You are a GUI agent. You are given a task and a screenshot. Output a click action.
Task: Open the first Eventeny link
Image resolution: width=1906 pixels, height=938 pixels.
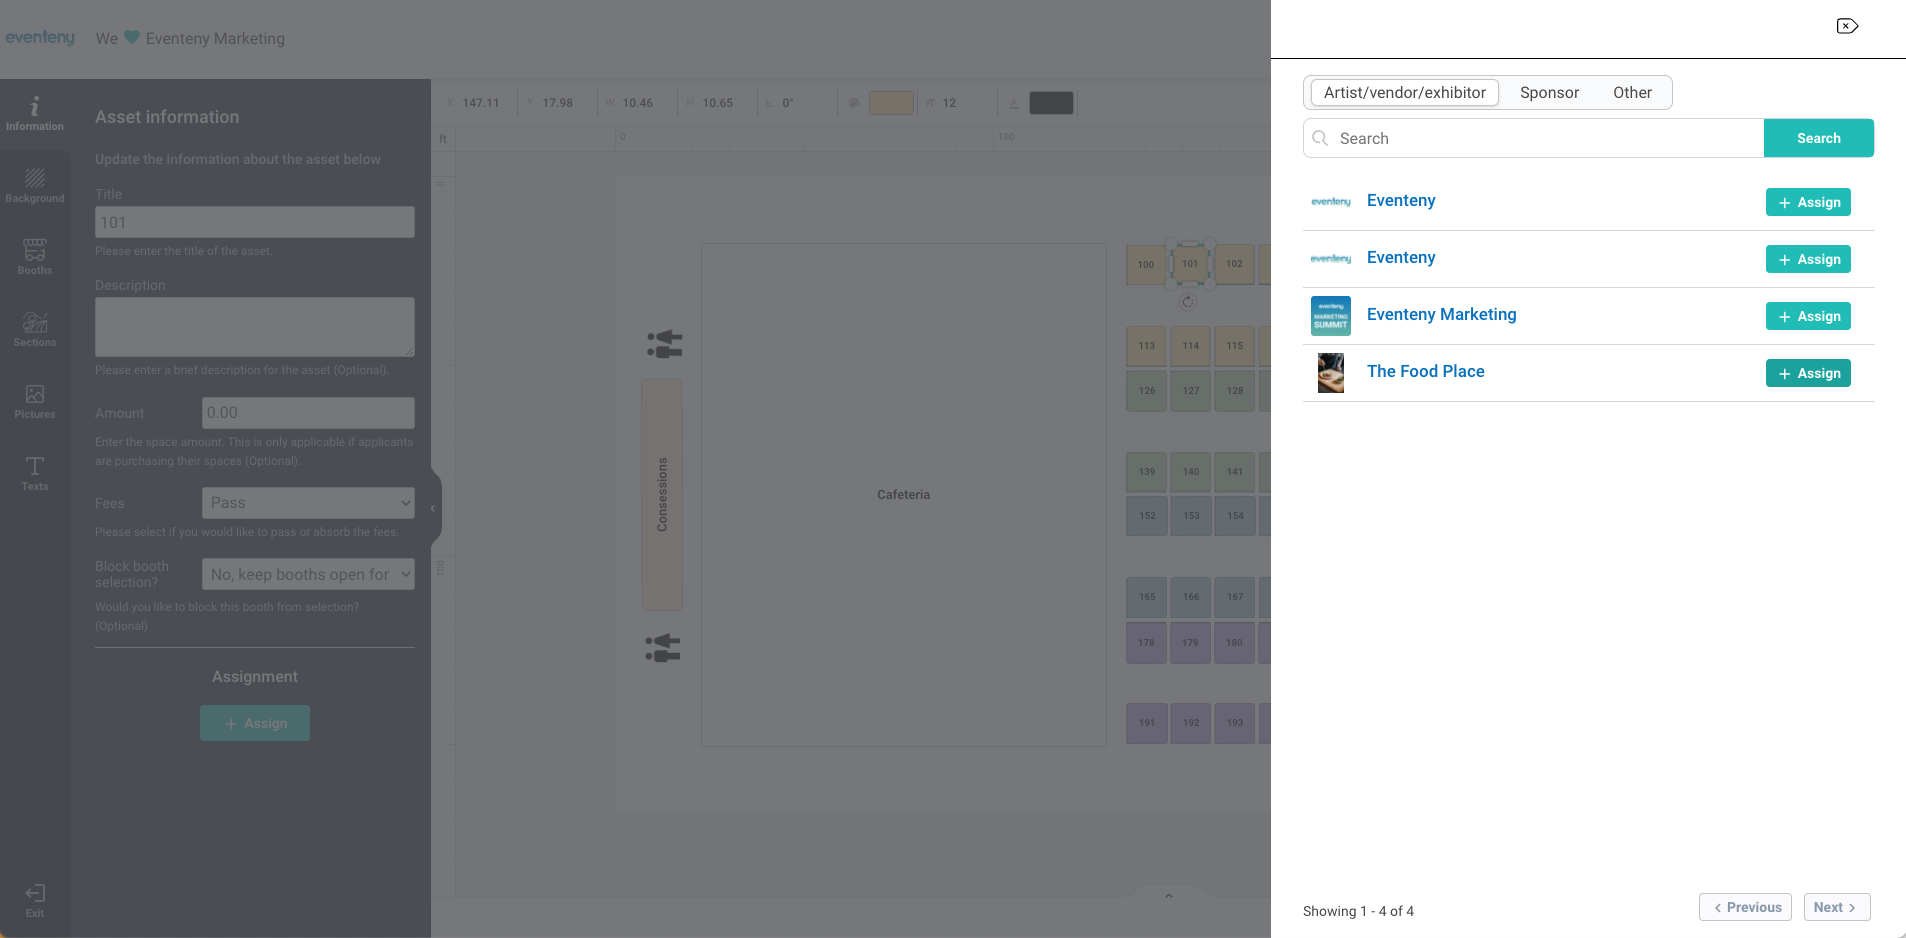pos(1401,200)
